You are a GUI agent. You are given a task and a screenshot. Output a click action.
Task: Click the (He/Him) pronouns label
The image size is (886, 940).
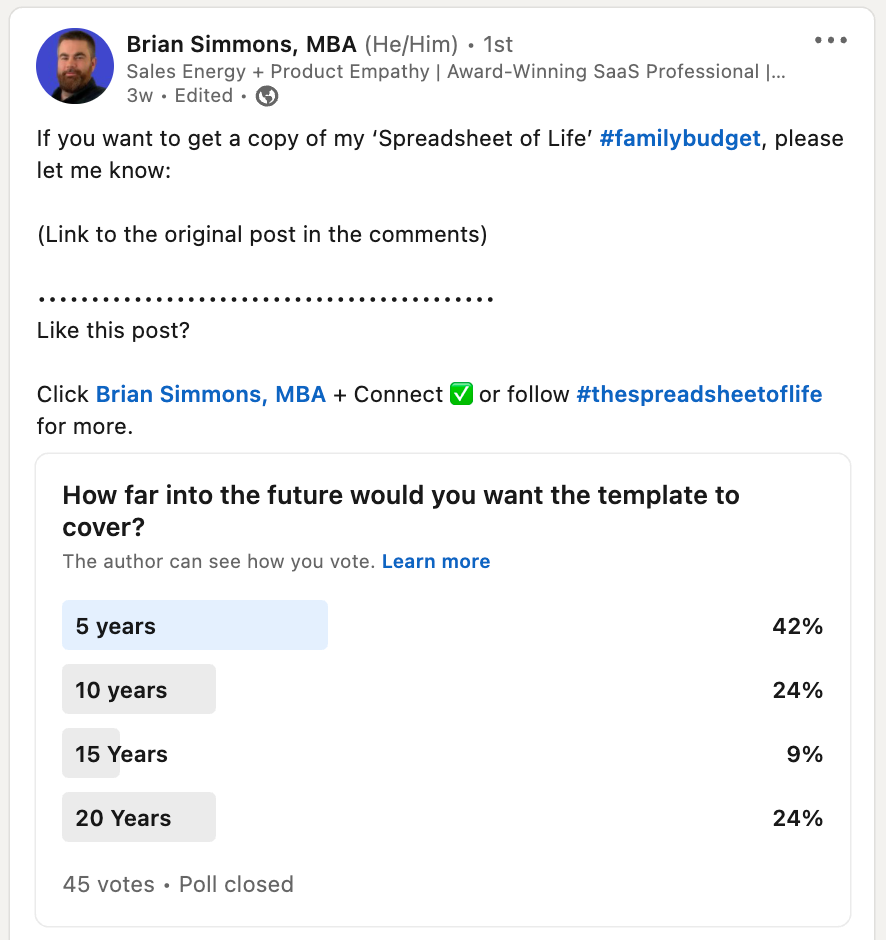[411, 45]
